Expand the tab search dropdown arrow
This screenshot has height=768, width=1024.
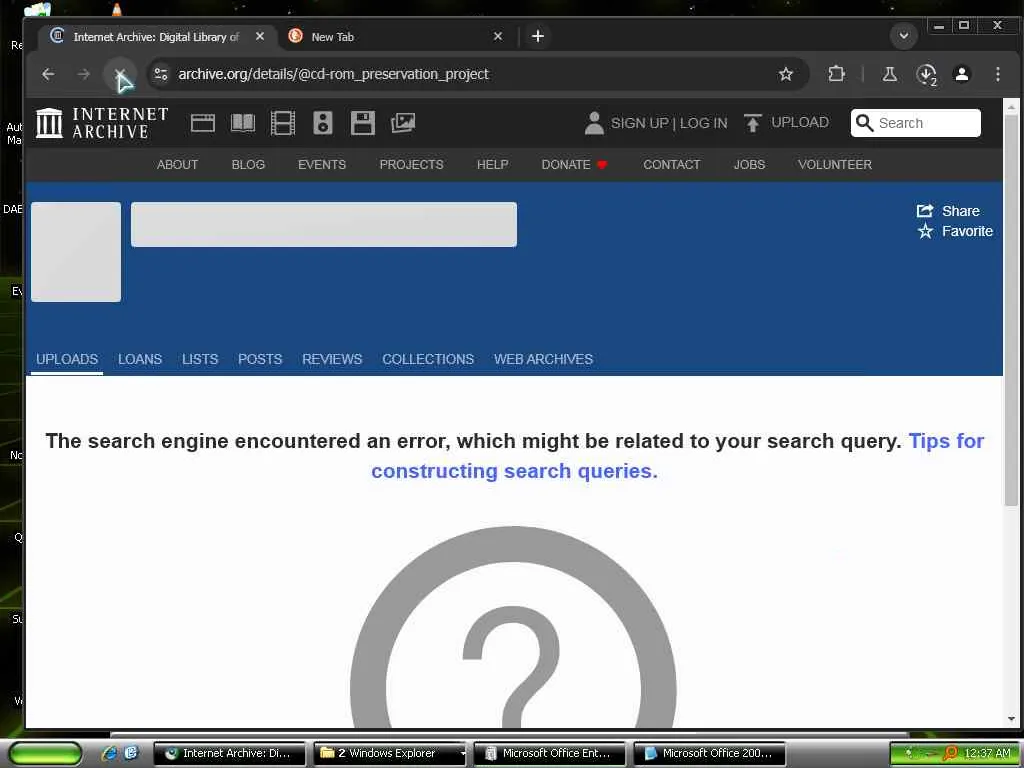point(904,36)
